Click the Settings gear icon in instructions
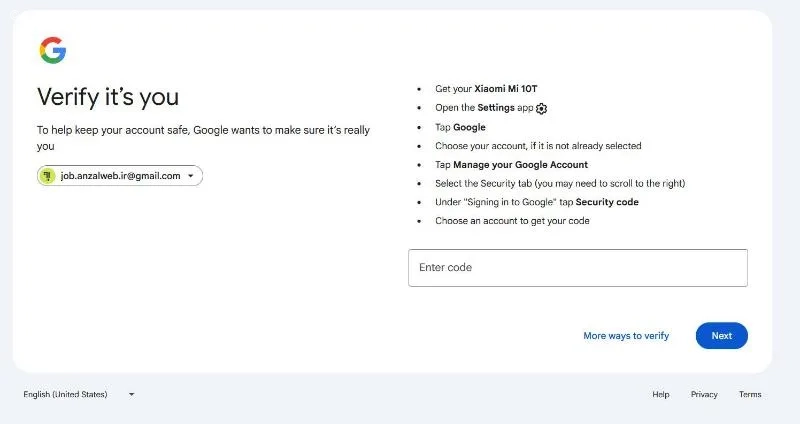 pos(541,109)
